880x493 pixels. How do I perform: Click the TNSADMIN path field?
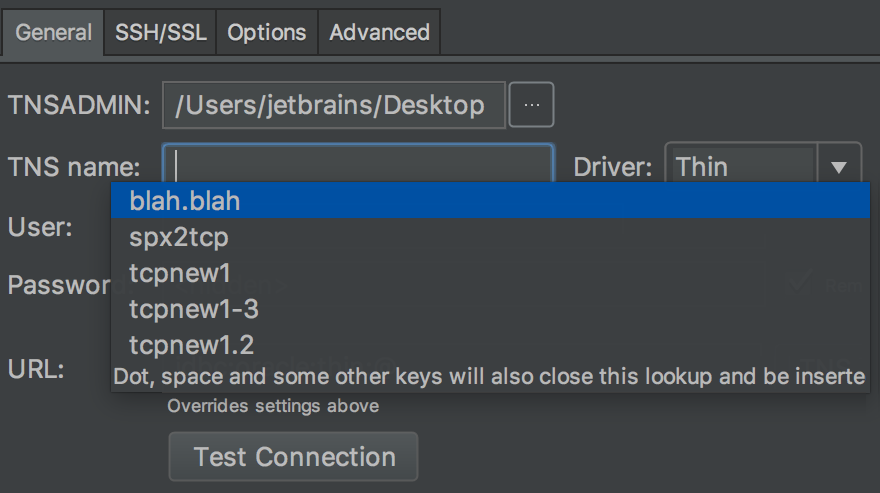(334, 105)
